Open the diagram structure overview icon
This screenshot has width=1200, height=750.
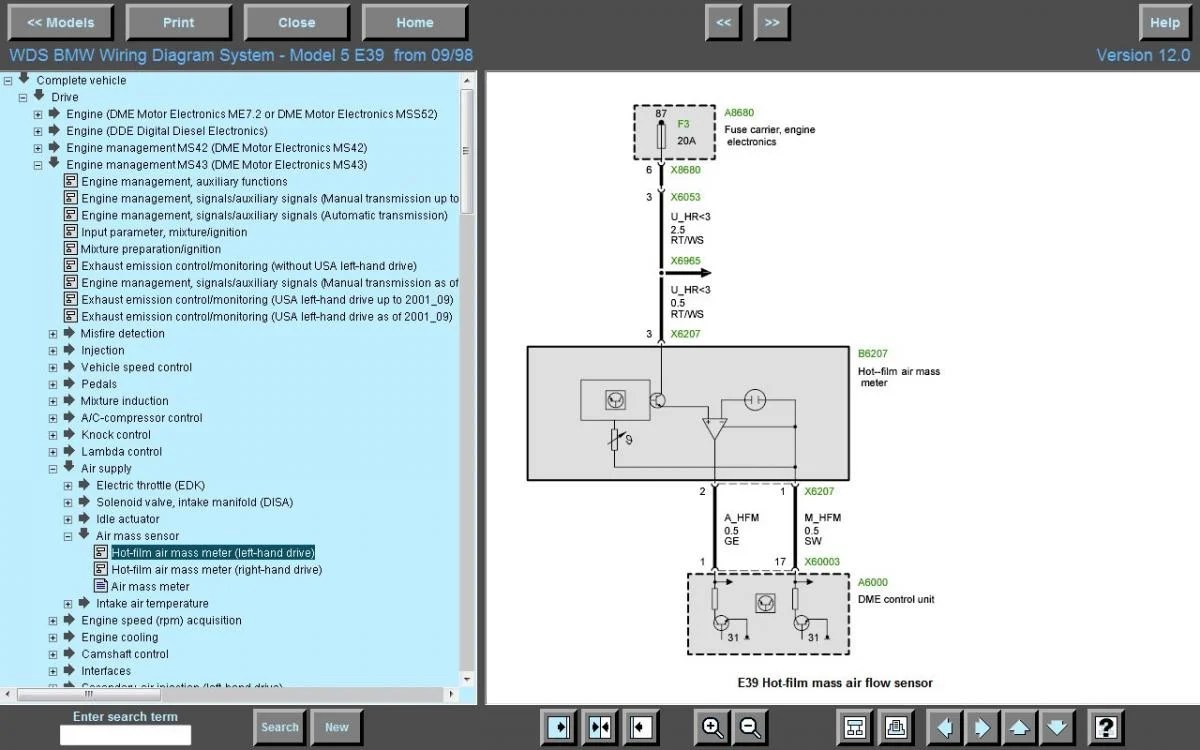[855, 727]
